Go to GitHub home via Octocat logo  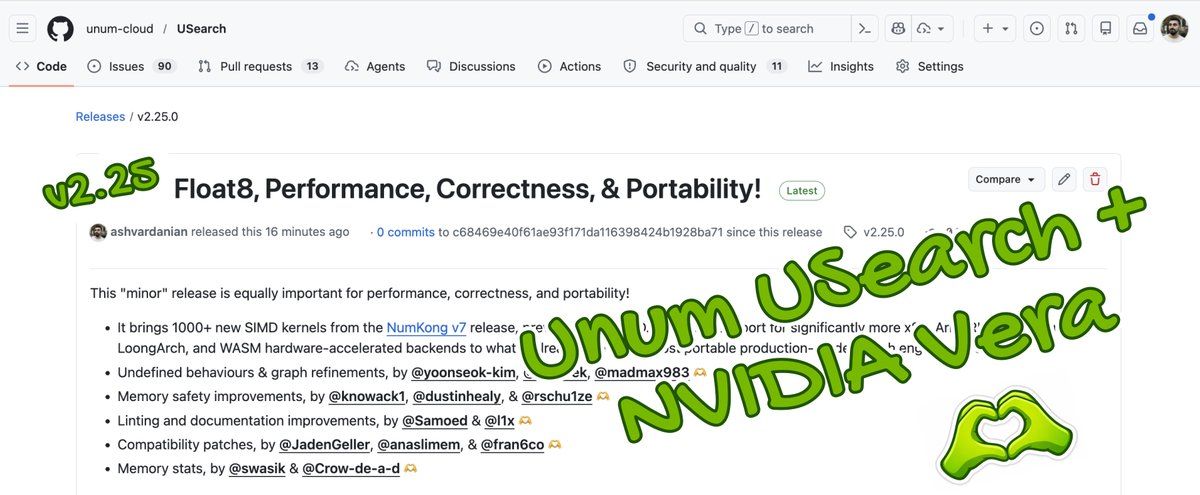click(x=61, y=28)
